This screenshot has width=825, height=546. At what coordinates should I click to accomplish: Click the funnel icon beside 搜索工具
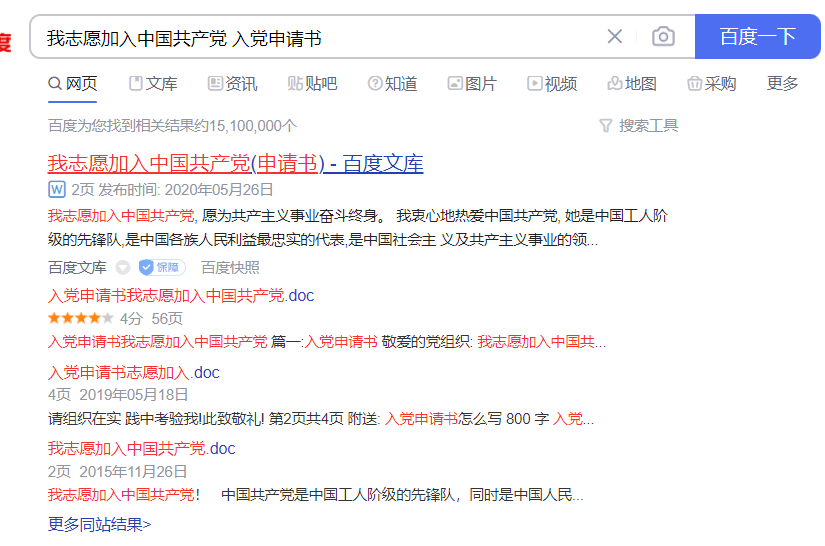[x=606, y=126]
